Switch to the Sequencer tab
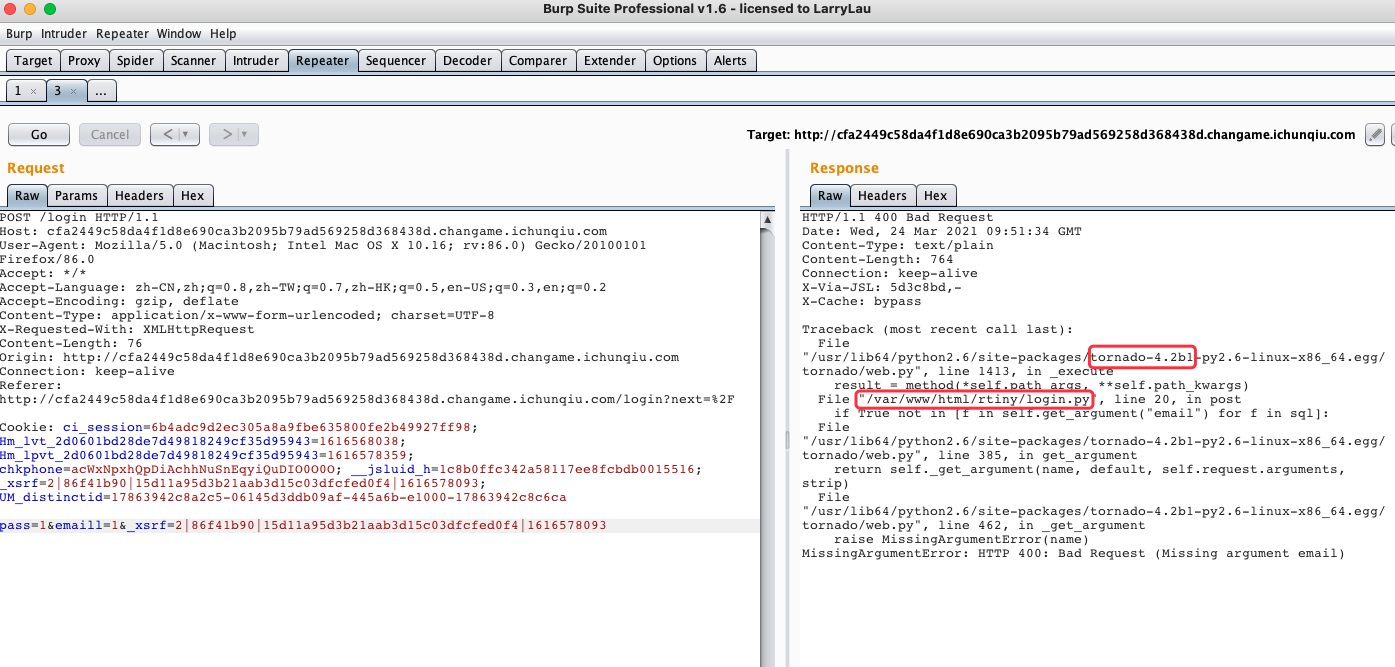The height and width of the screenshot is (667, 1395). click(396, 60)
